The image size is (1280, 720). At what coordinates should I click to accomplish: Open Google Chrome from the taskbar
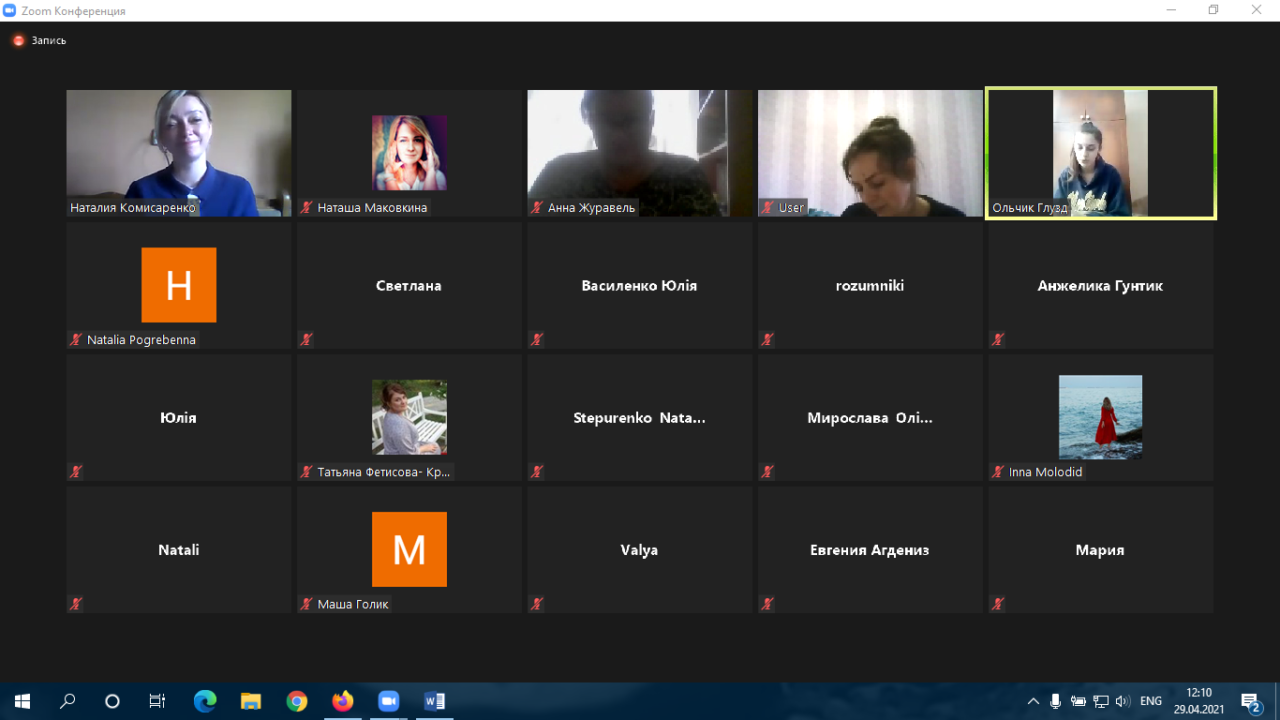[x=297, y=701]
